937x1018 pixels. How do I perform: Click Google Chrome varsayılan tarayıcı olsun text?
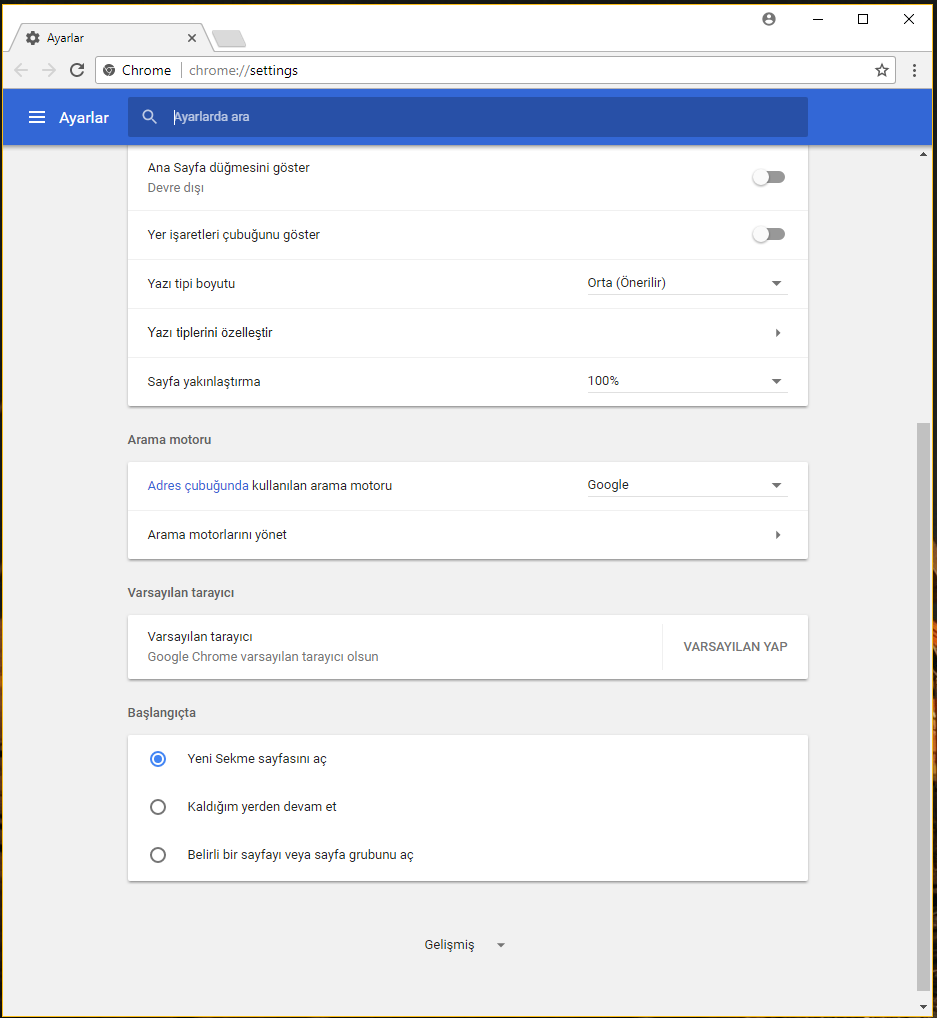[263, 657]
